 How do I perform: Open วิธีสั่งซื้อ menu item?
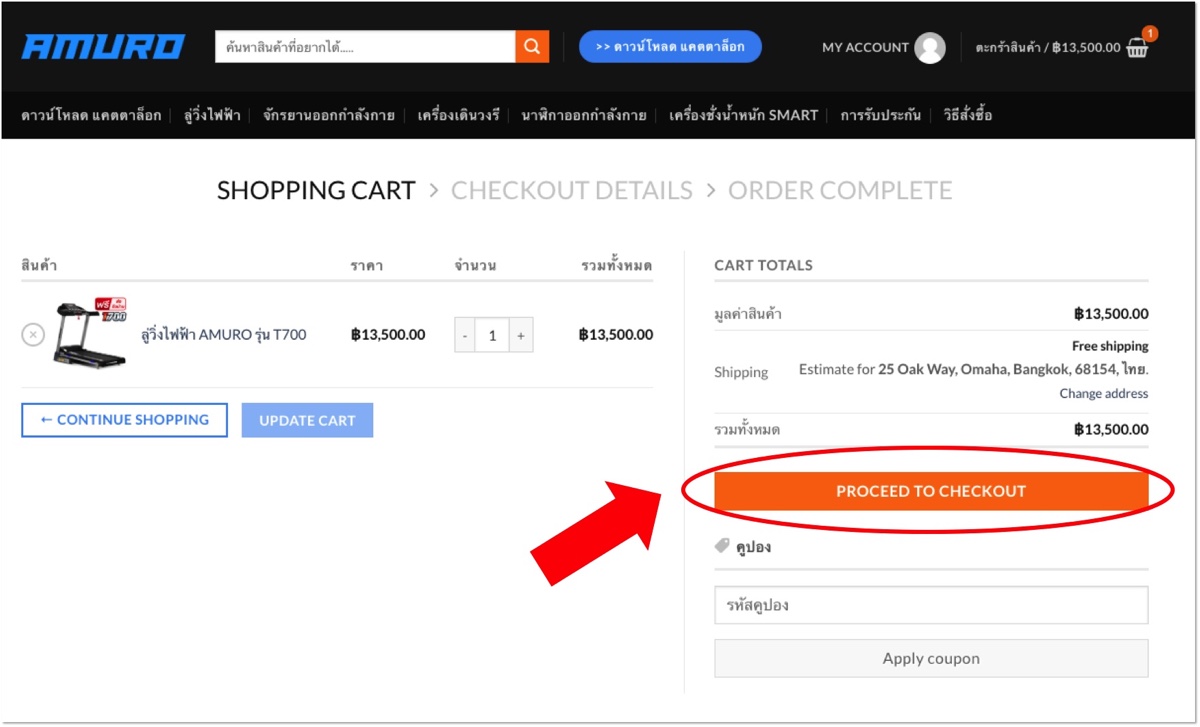[968, 115]
